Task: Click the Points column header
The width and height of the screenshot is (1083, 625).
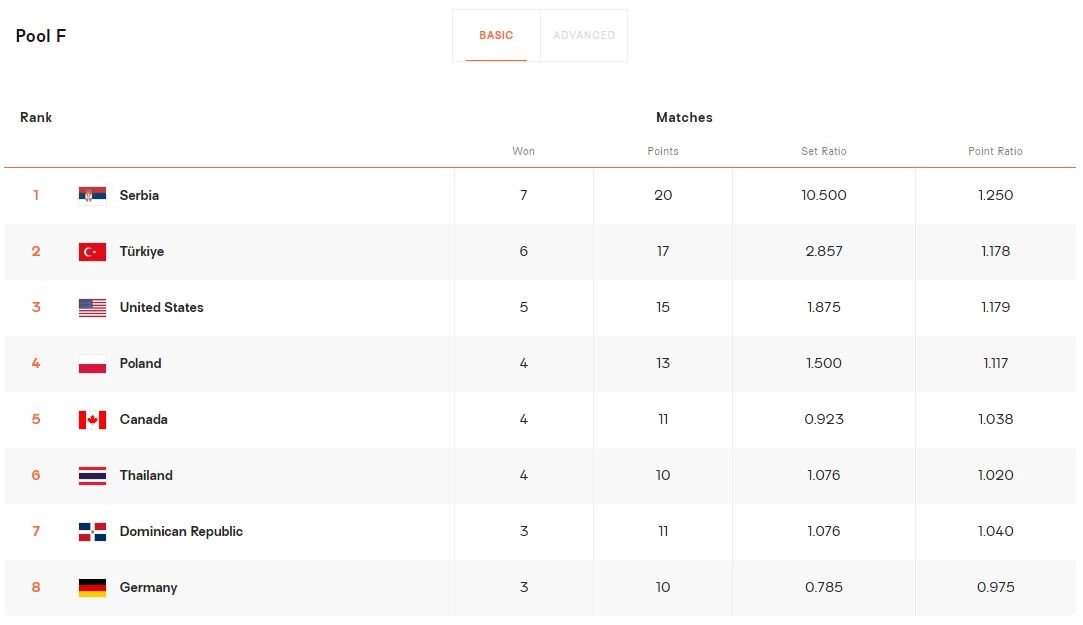Action: point(662,151)
